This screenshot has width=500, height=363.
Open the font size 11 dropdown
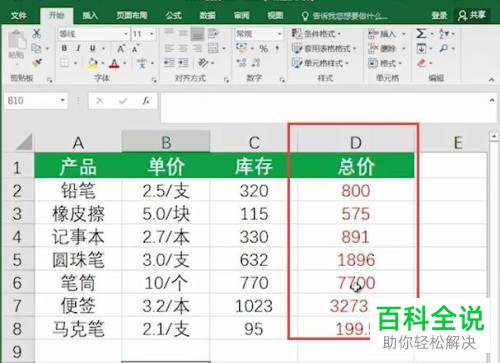152,34
